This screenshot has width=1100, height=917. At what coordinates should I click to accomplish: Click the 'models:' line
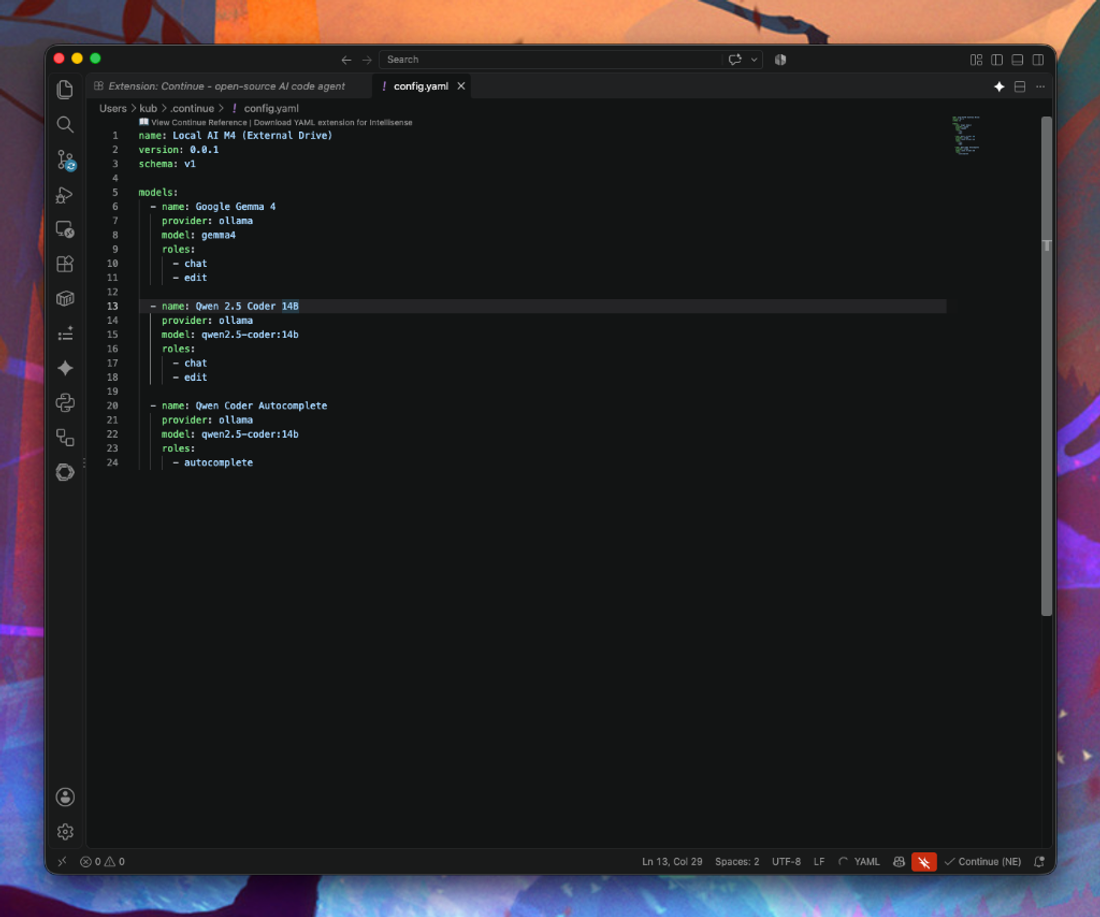click(158, 192)
